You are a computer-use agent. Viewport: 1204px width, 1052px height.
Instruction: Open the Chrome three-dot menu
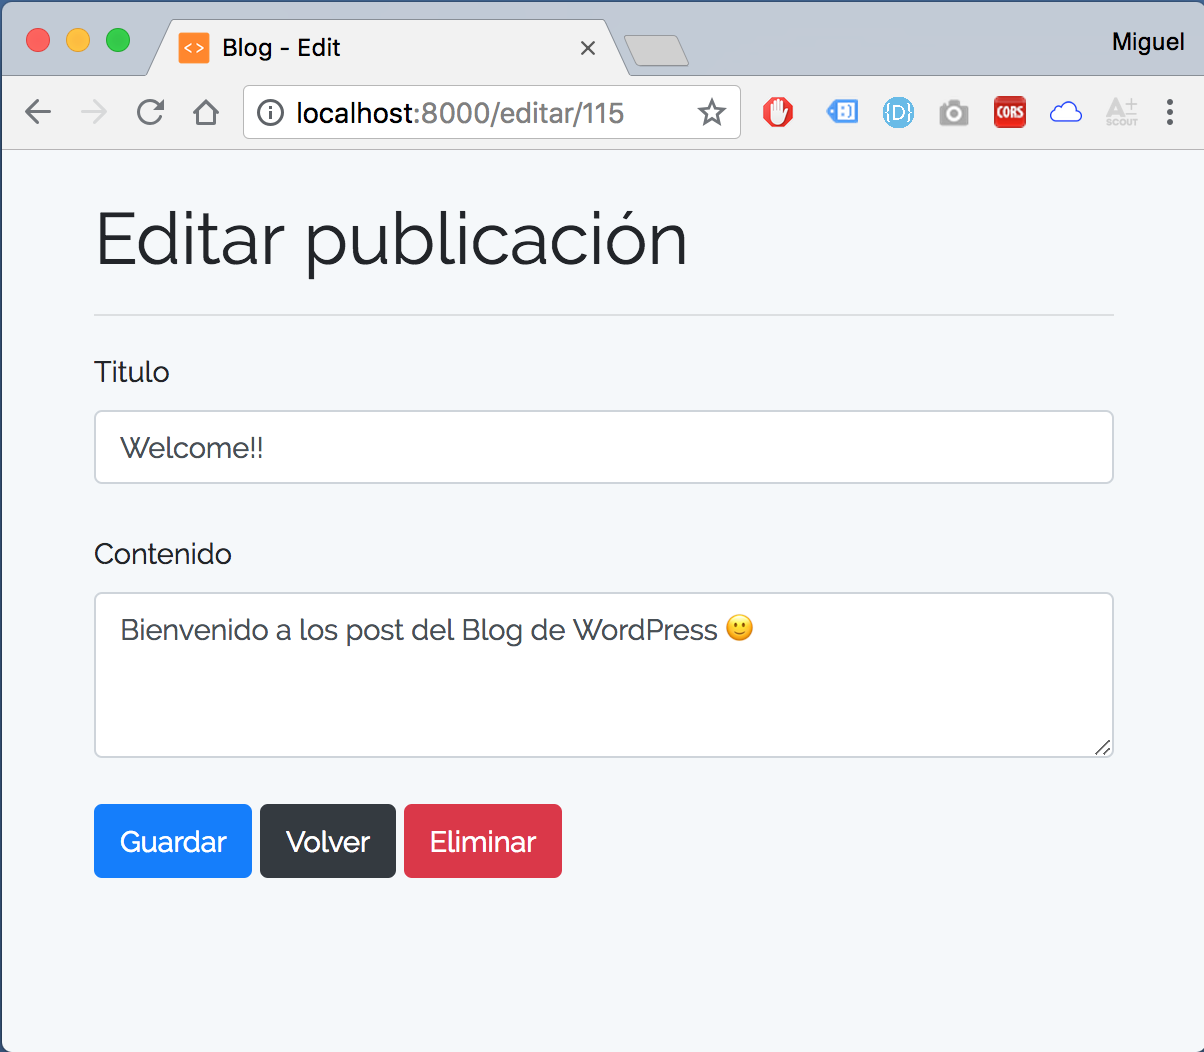[1169, 112]
